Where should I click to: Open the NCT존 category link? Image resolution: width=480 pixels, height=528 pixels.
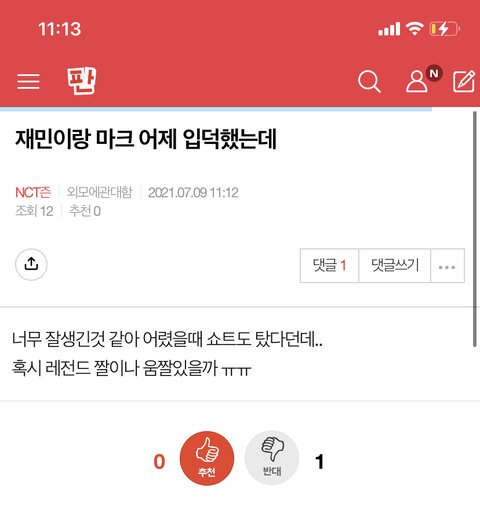tap(33, 193)
